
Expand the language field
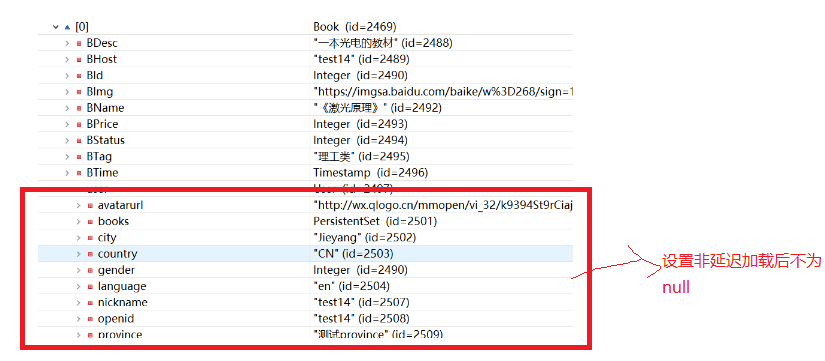coord(78,287)
